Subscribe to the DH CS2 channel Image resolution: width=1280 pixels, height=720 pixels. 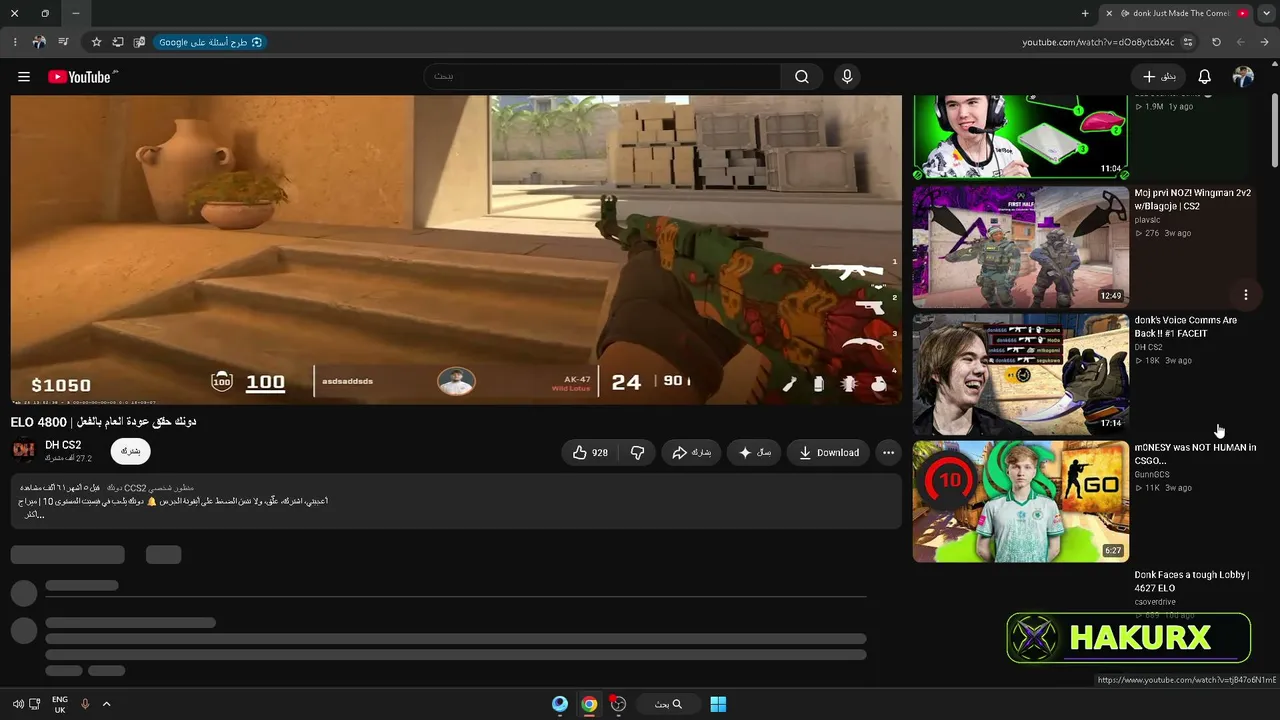click(x=131, y=451)
